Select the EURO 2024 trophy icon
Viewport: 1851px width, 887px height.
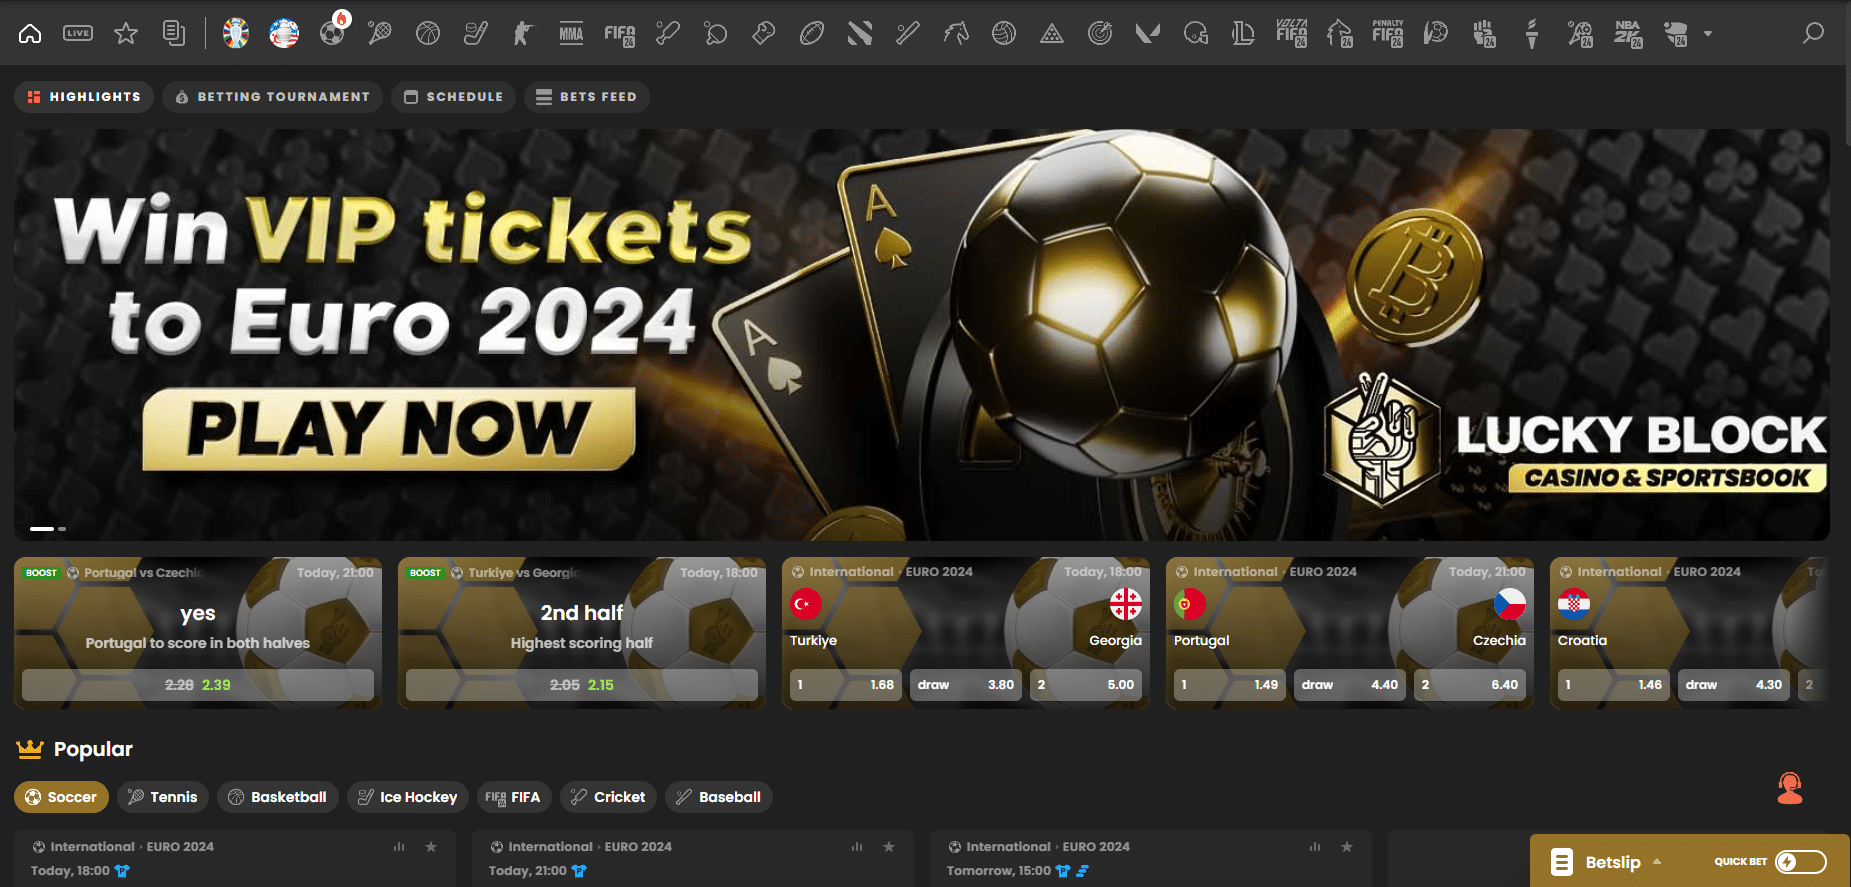(236, 33)
